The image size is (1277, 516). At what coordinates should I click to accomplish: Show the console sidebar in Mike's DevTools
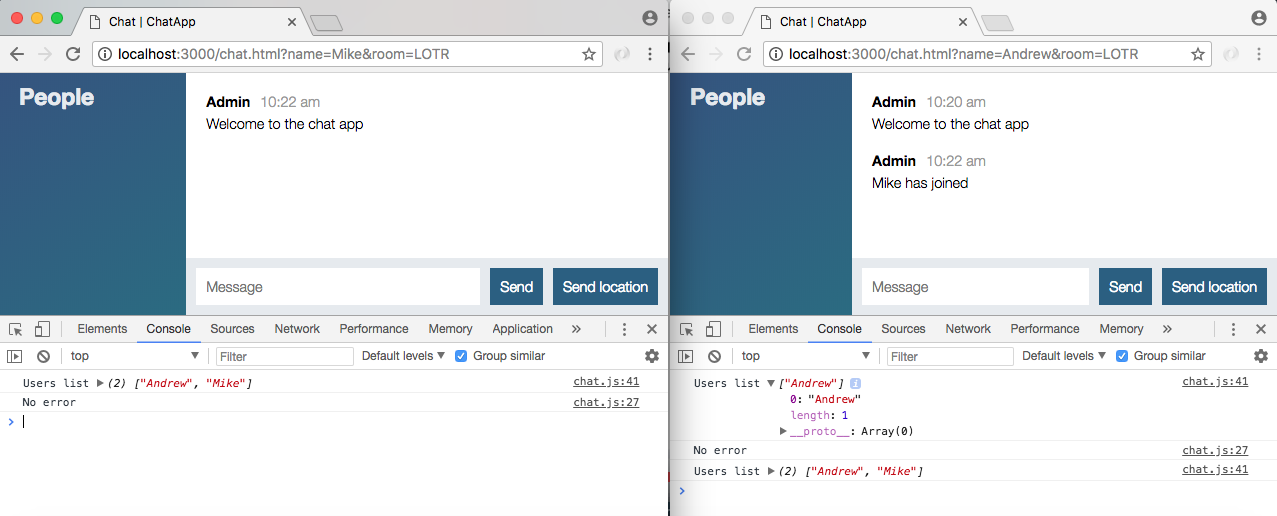pos(15,356)
